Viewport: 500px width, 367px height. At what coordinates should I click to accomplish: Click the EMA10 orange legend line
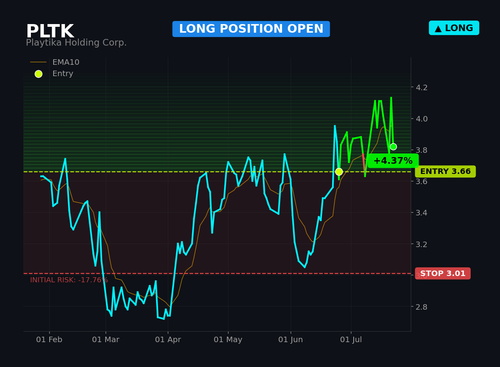38,62
